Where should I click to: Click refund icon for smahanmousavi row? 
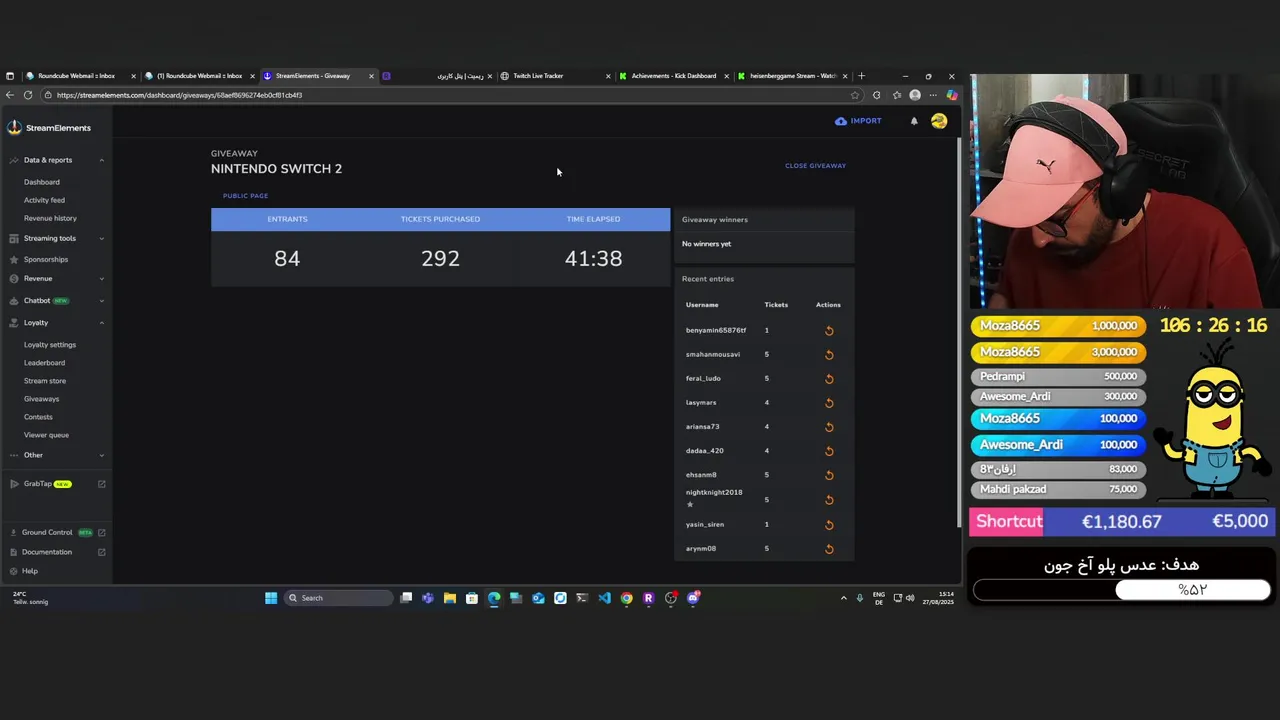tap(829, 355)
